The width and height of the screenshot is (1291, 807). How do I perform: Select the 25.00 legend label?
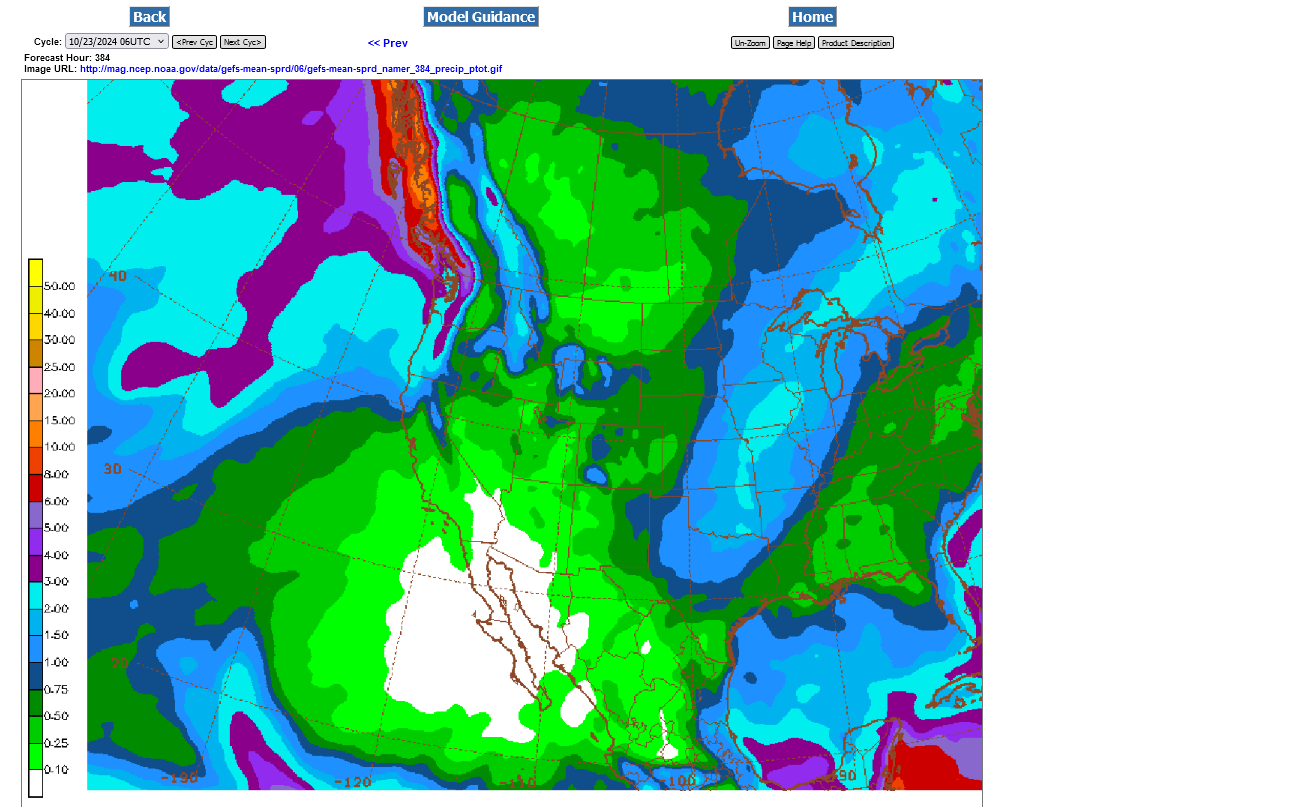pos(60,367)
